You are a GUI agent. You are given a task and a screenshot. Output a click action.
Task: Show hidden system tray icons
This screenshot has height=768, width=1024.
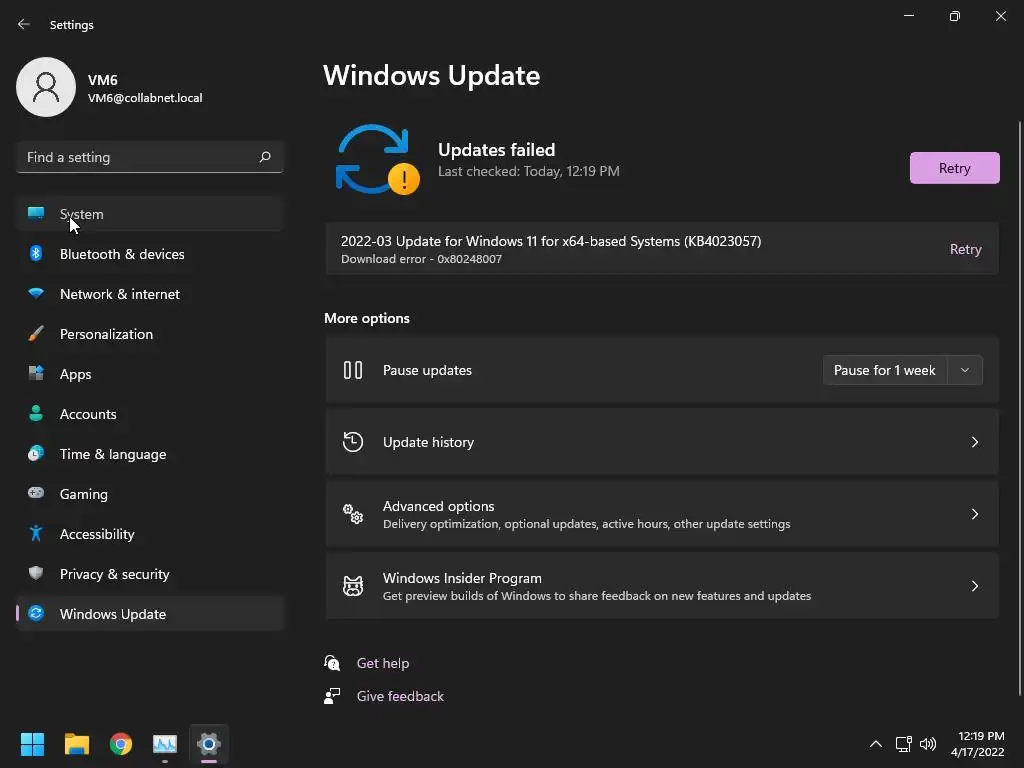(x=876, y=744)
